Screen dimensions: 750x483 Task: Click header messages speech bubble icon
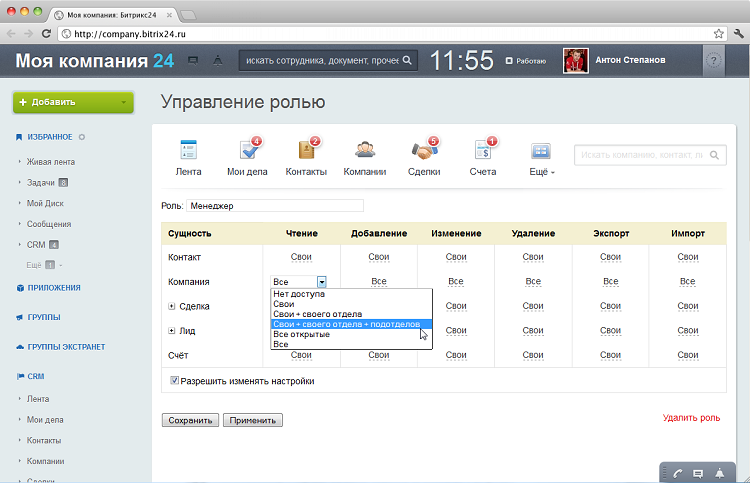[x=193, y=61]
